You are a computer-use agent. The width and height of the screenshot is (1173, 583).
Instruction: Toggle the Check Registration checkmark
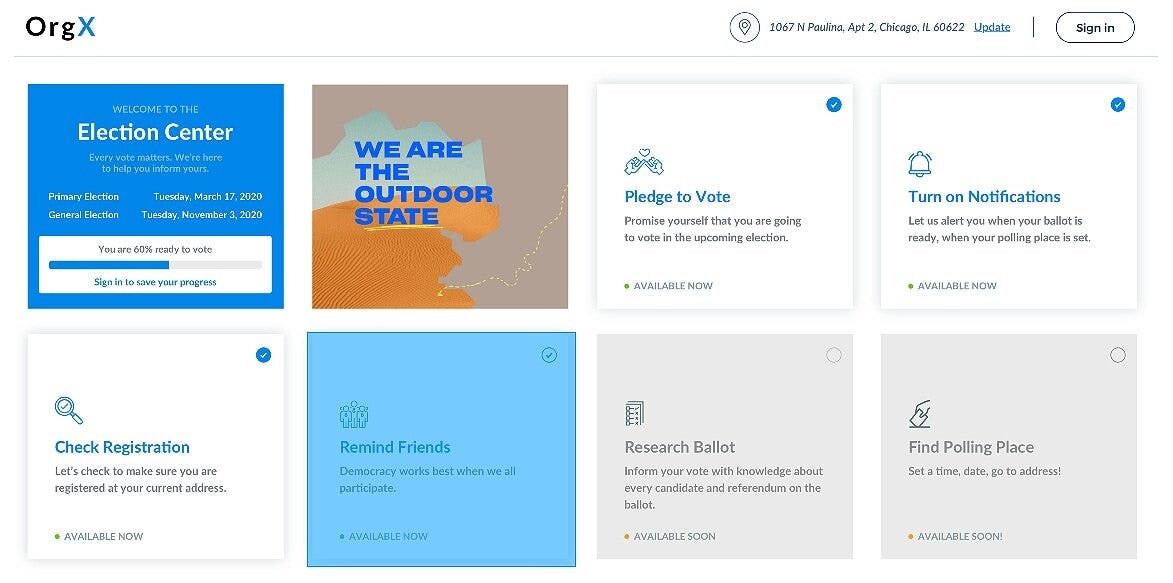pos(263,355)
